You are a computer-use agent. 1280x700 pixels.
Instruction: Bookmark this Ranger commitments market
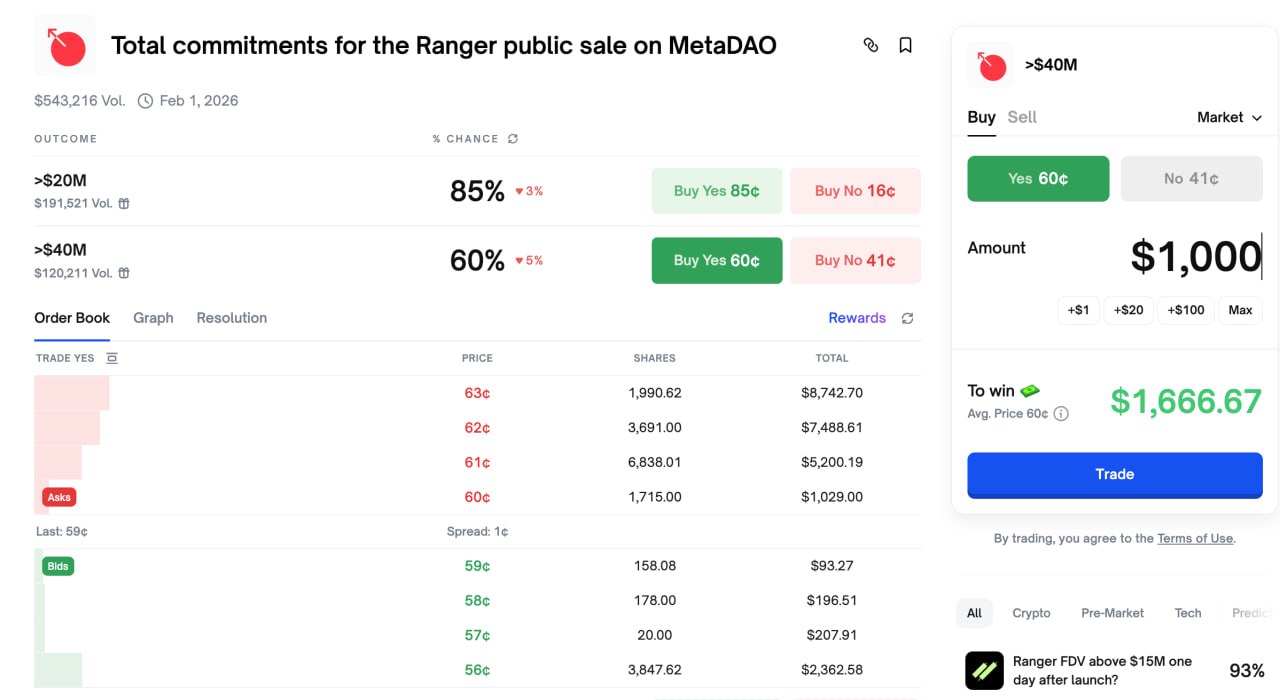coord(905,45)
